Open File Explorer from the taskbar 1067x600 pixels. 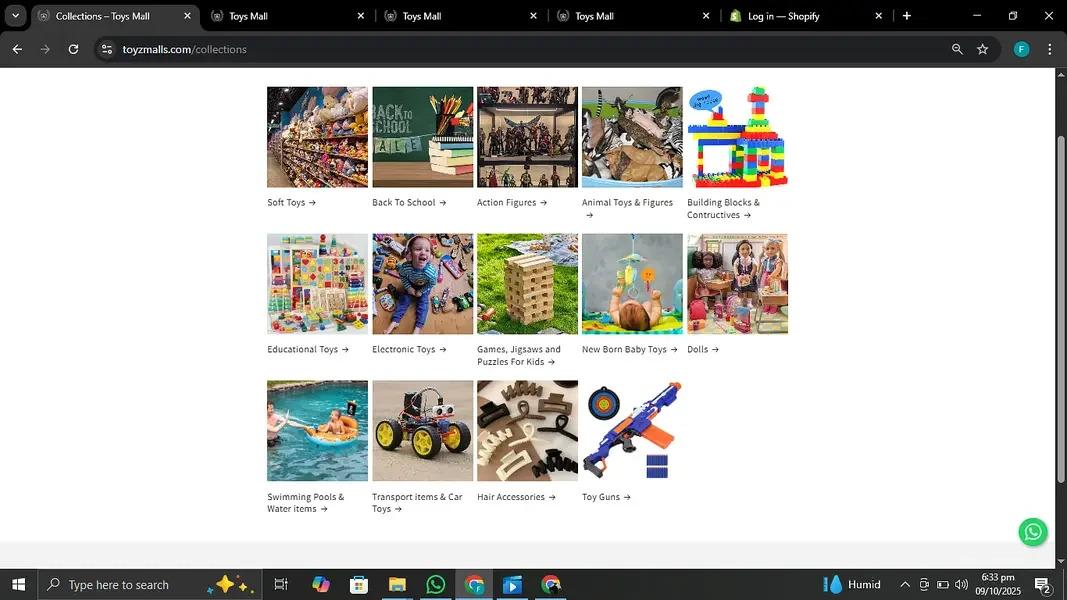[397, 584]
